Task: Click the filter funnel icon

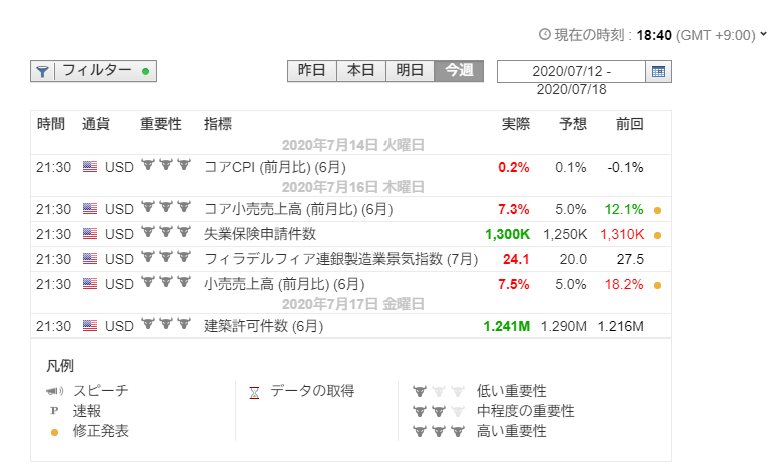Action: [42, 71]
